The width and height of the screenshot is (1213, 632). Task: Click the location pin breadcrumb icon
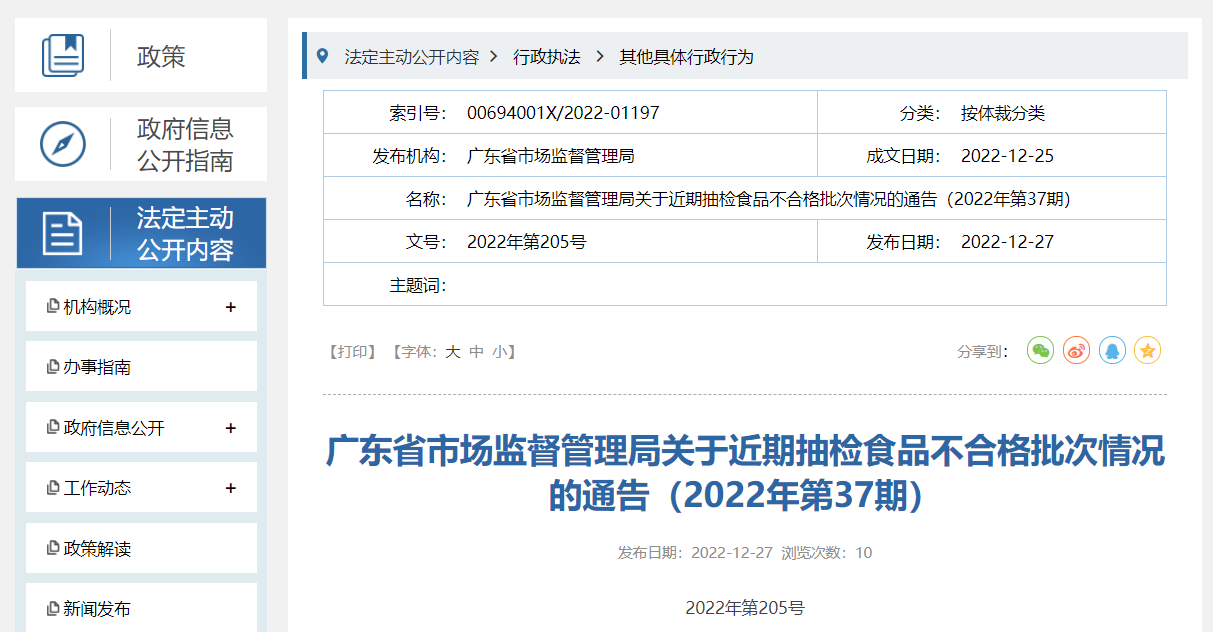322,56
